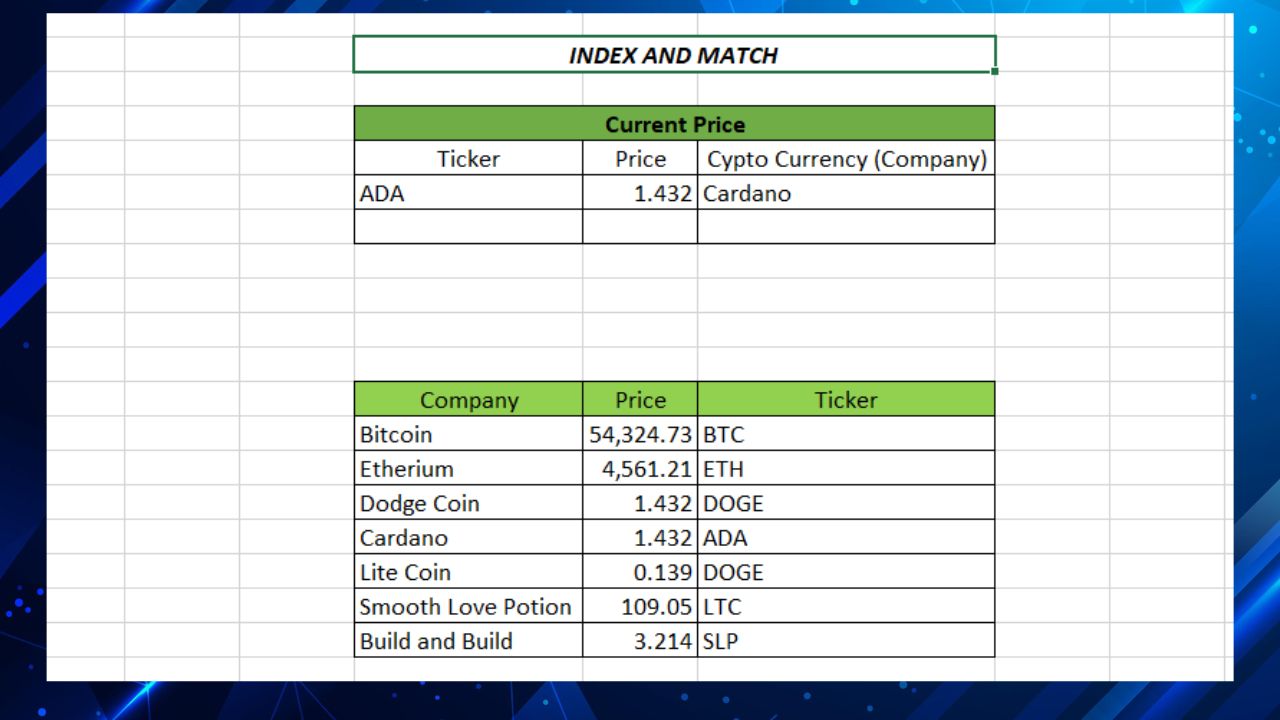Select the 4,561.21 price cell
Image resolution: width=1280 pixels, height=720 pixels.
[x=640, y=468]
